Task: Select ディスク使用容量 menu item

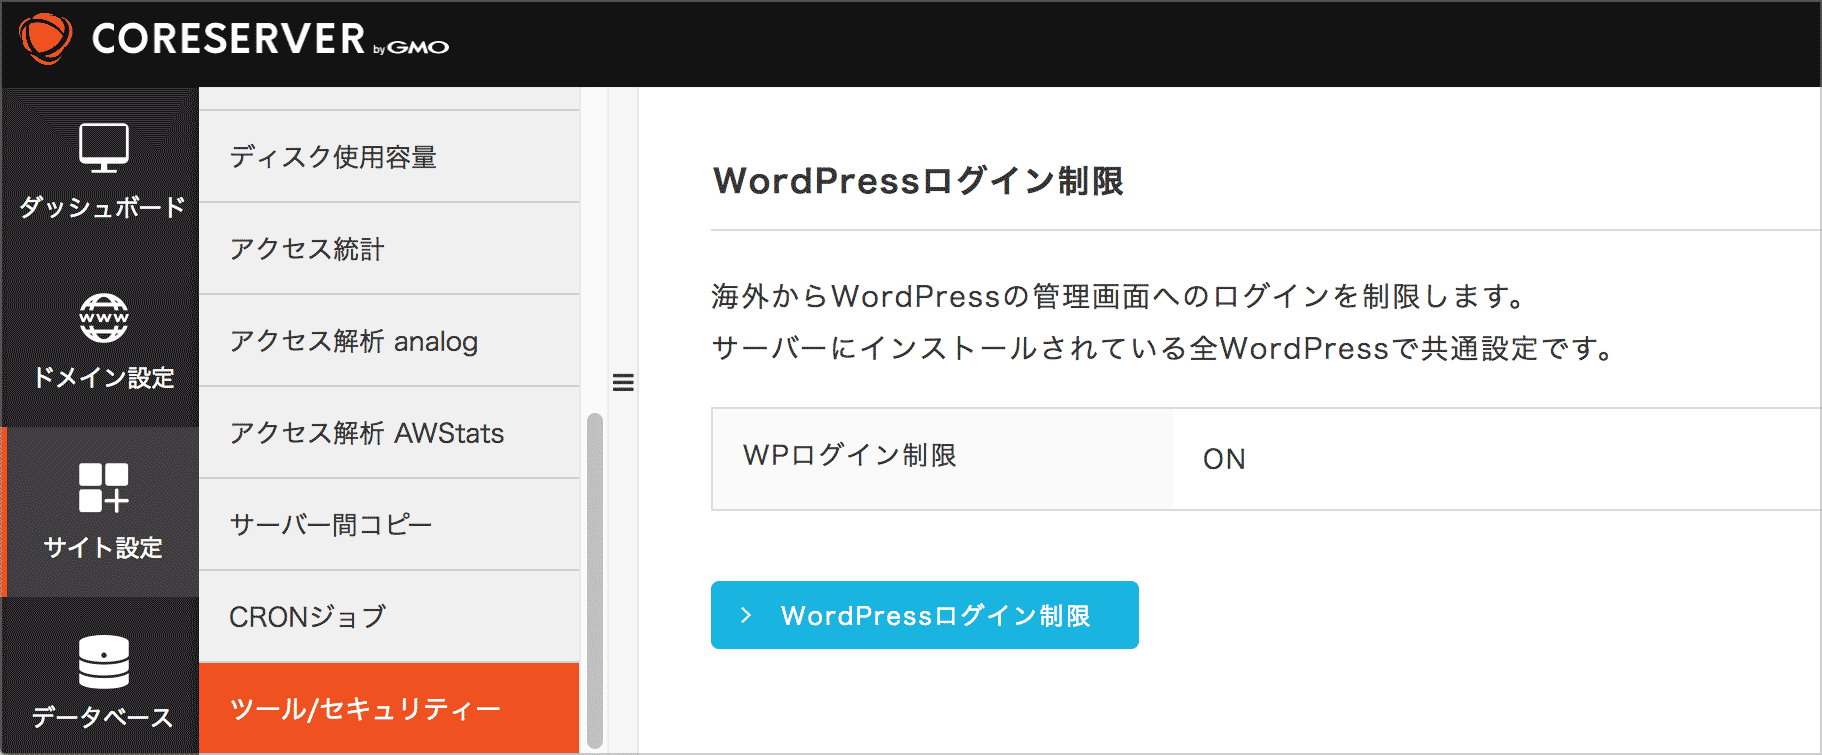Action: 389,157
